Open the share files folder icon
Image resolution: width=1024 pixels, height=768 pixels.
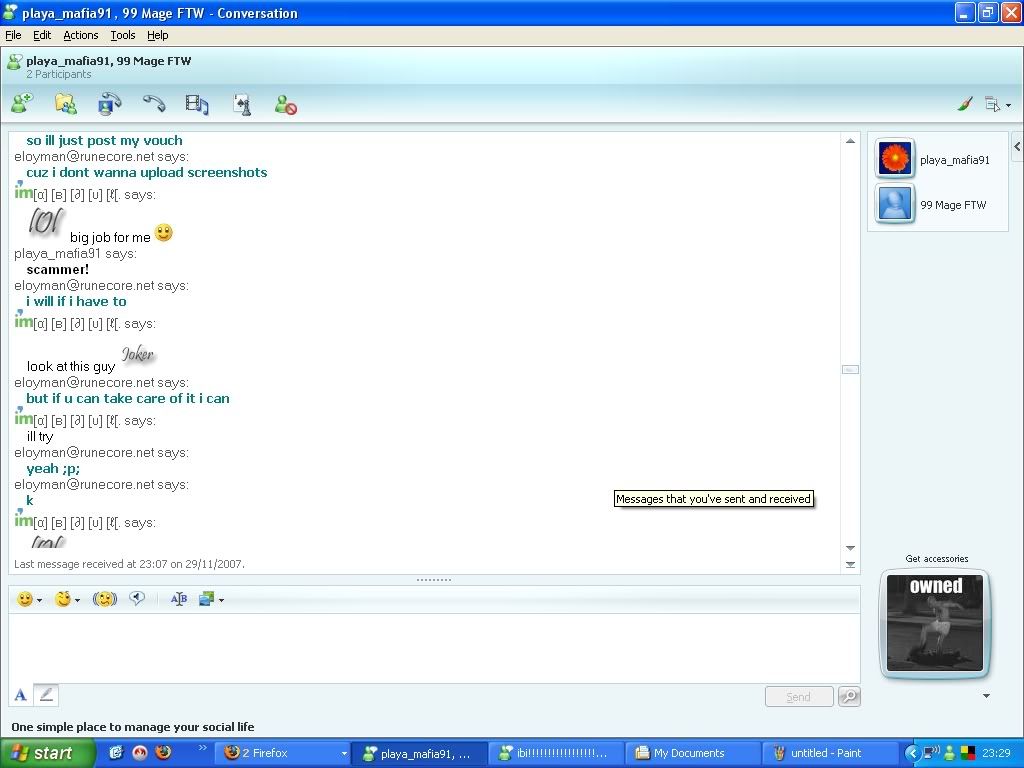[x=66, y=103]
